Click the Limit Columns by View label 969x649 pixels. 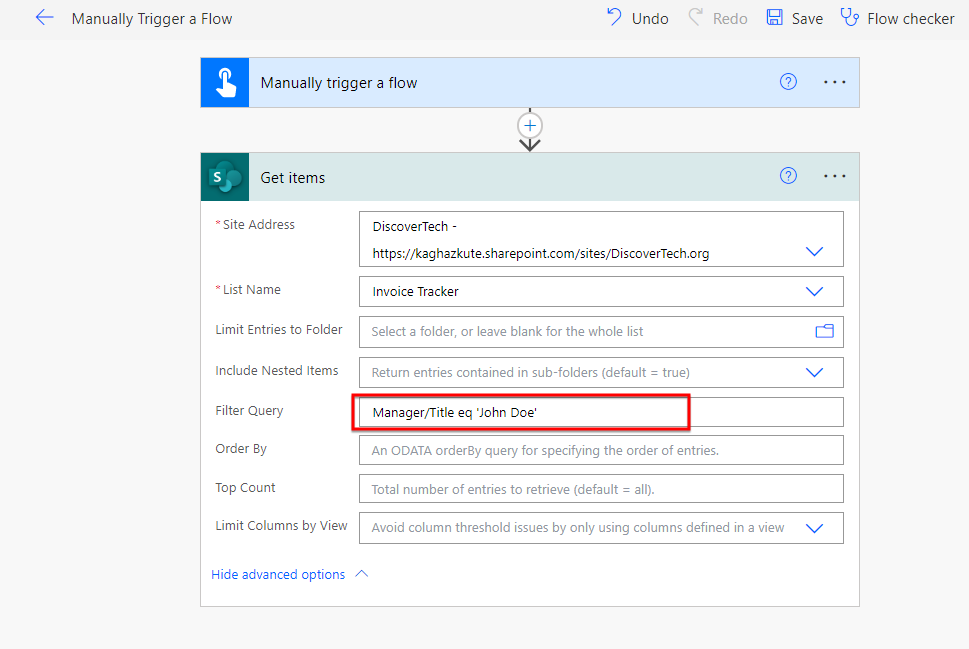click(x=281, y=525)
